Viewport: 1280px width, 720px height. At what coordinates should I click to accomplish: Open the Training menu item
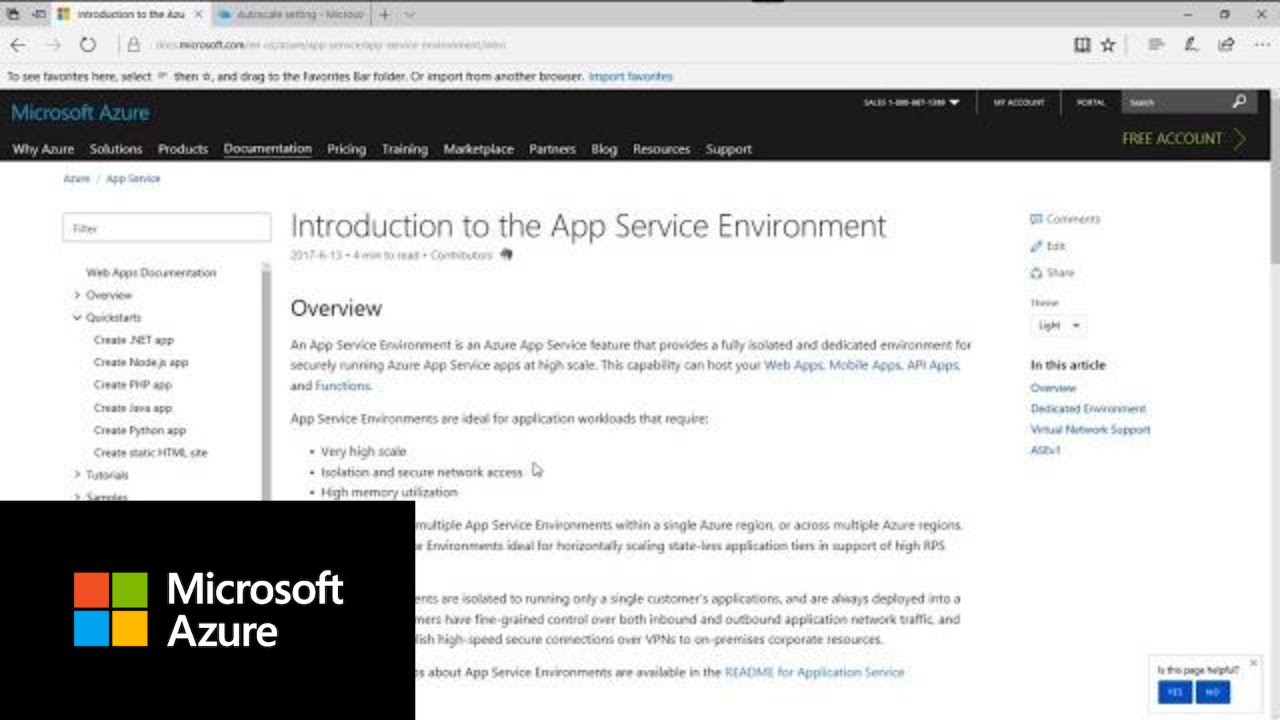(x=404, y=149)
